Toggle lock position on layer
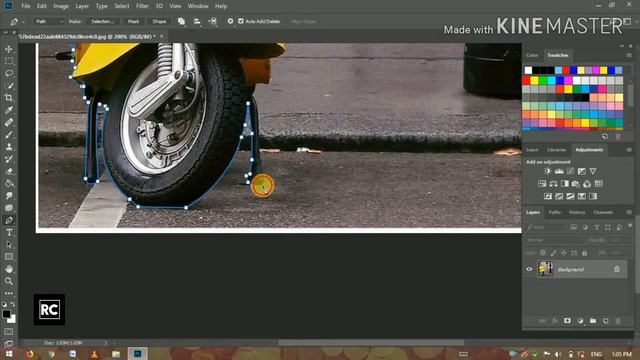 pos(564,253)
